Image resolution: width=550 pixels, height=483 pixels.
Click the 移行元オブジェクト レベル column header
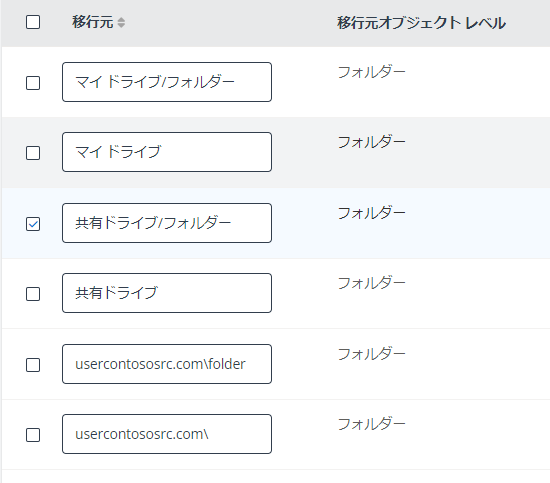[421, 23]
